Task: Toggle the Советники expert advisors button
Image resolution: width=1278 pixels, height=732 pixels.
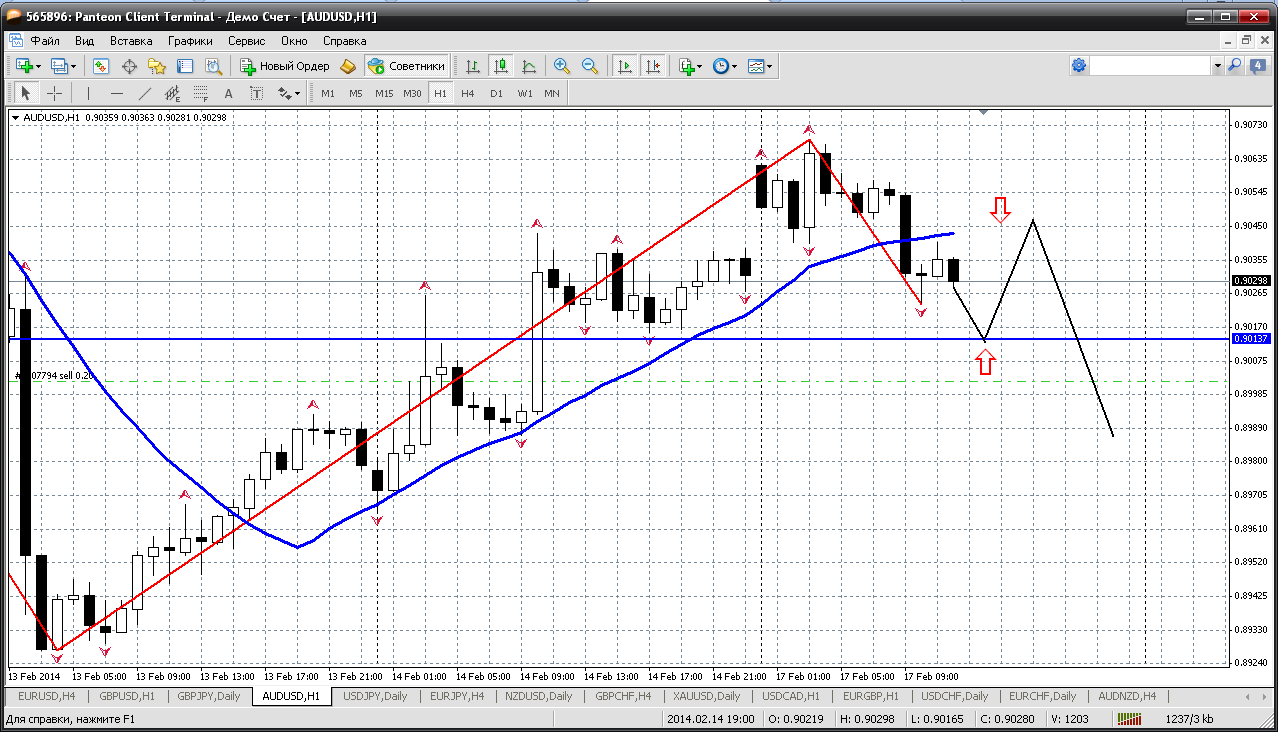Action: [406, 66]
